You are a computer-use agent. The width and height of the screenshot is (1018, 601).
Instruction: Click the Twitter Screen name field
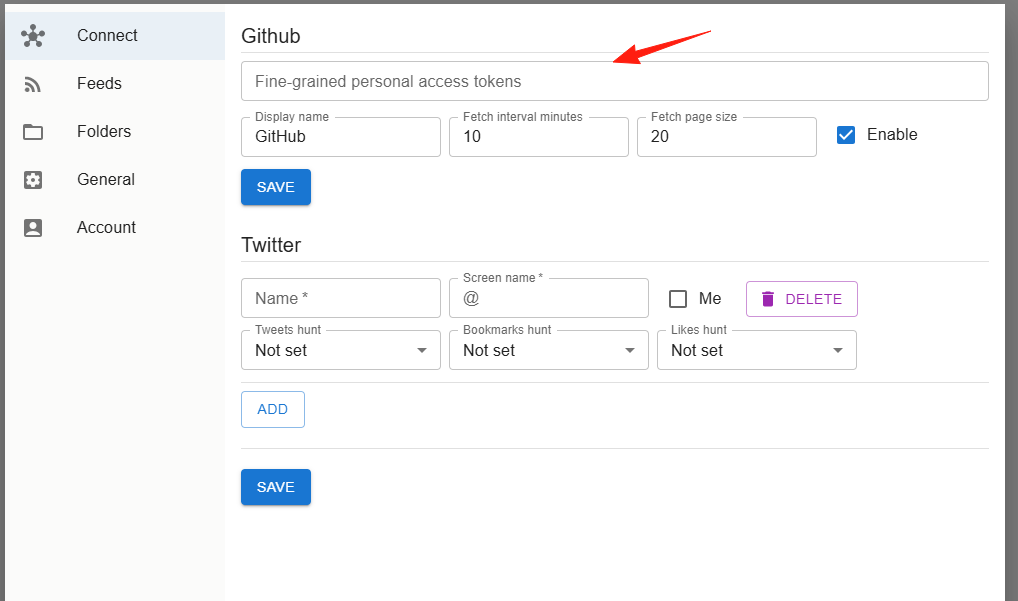click(549, 299)
